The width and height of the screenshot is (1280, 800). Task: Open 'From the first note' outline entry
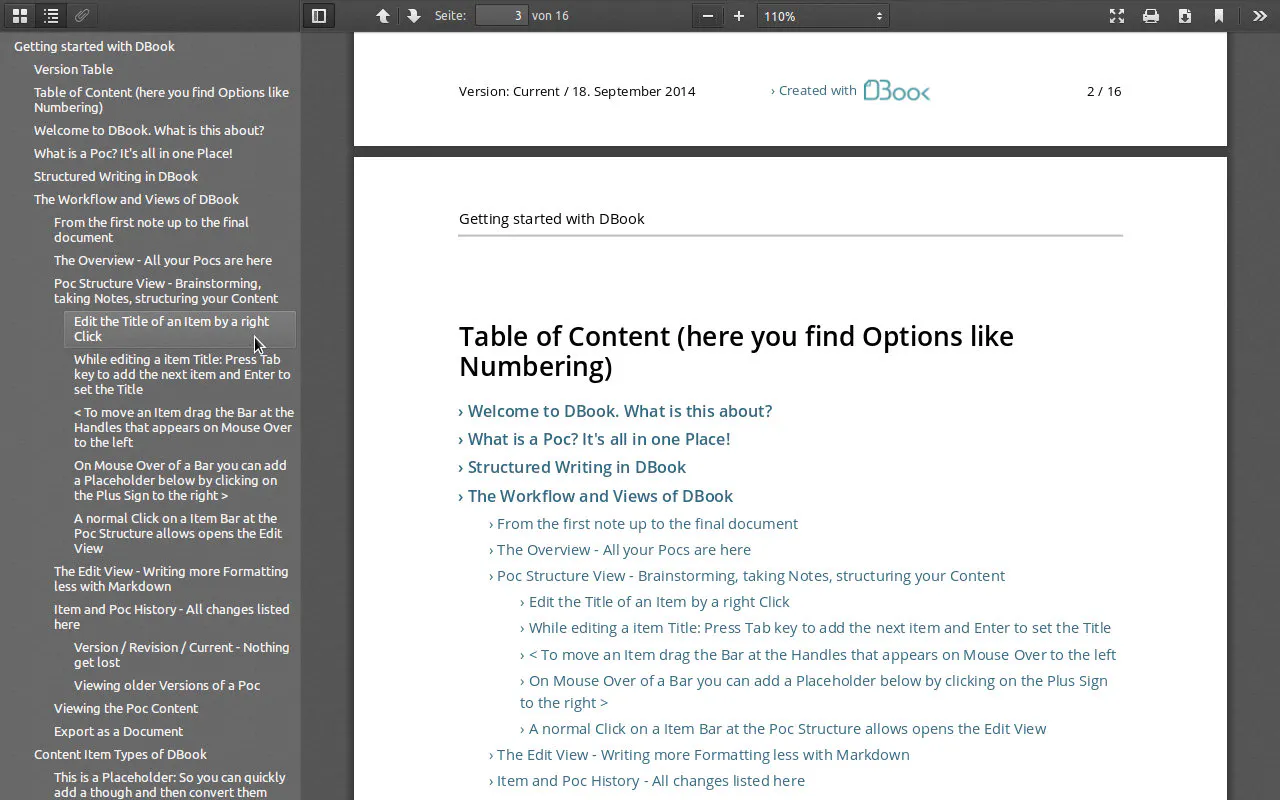tap(151, 230)
